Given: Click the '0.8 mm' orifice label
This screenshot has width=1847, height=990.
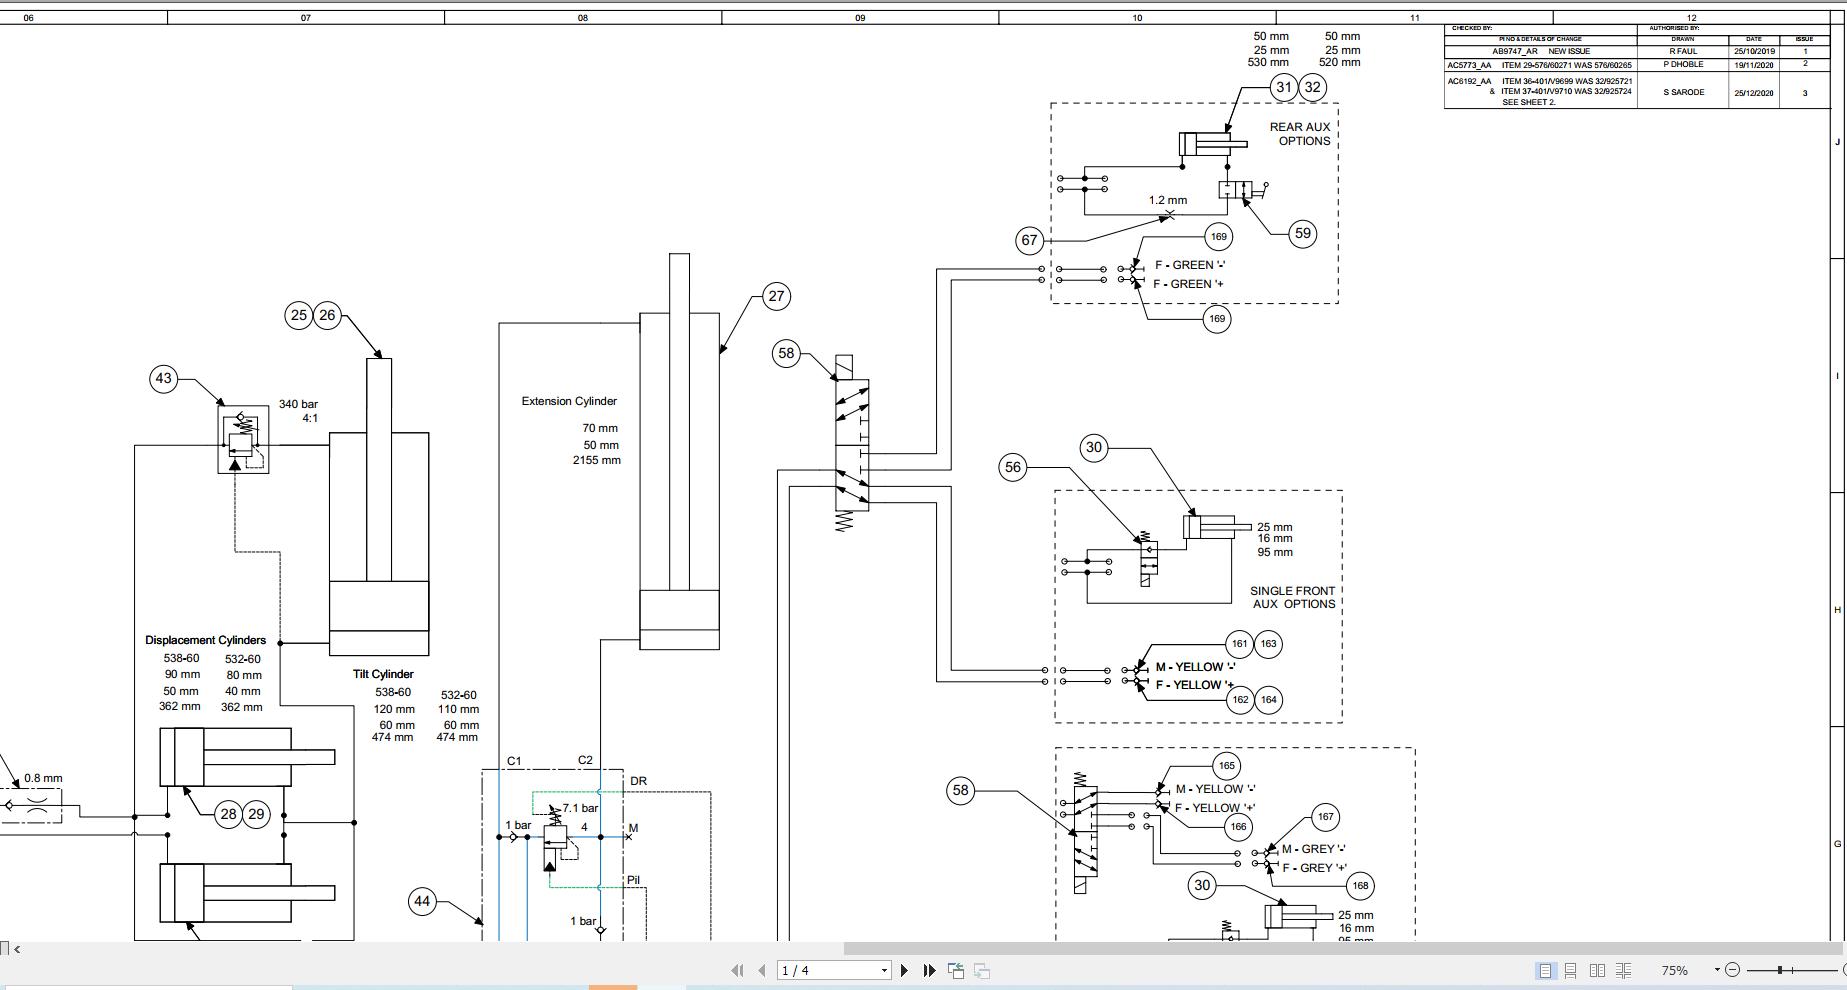Looking at the screenshot, I should 43,778.
